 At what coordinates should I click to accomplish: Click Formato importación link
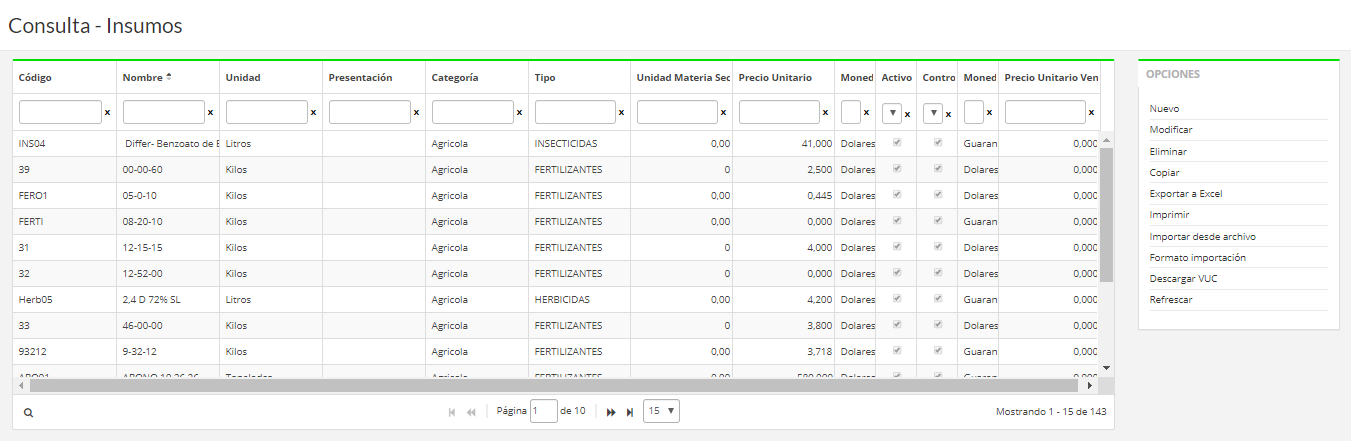click(x=1198, y=258)
